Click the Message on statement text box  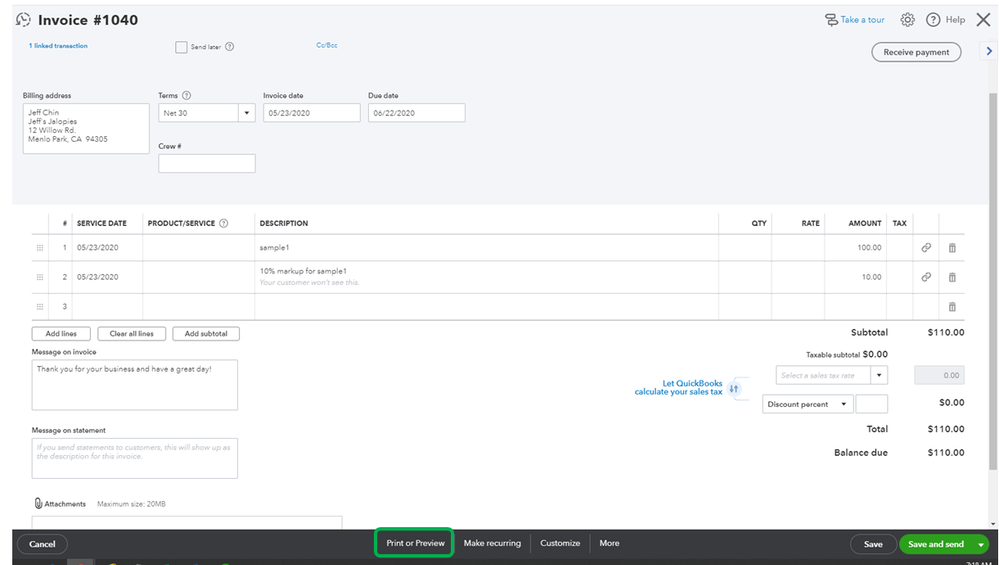(x=134, y=458)
